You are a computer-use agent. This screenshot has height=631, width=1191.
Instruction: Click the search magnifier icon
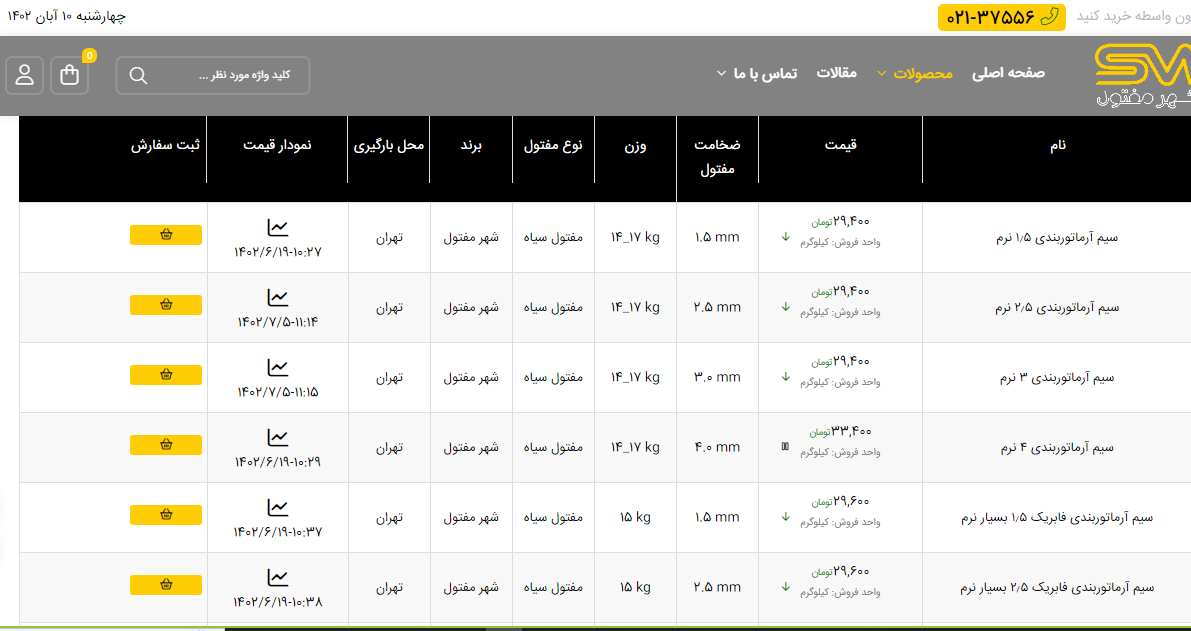point(138,75)
